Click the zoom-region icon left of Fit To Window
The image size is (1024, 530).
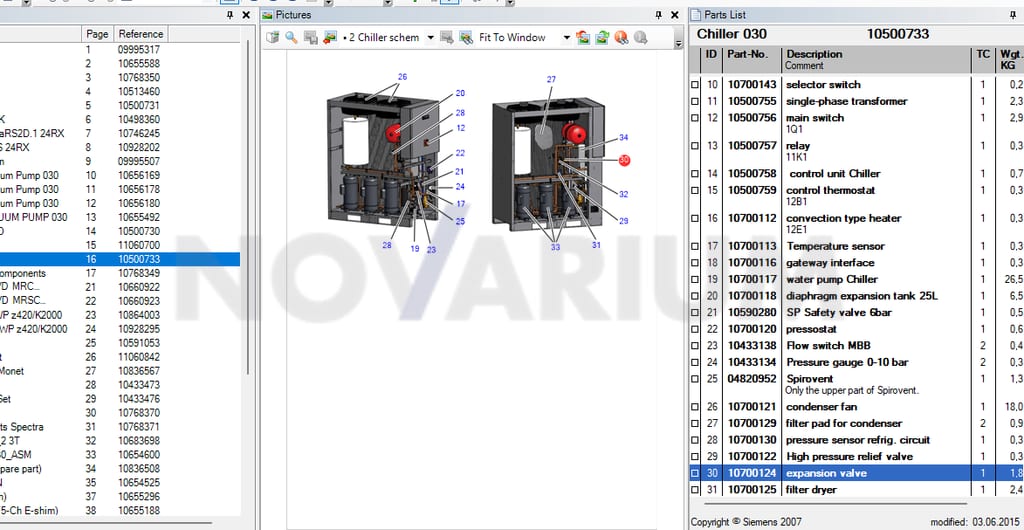click(466, 38)
